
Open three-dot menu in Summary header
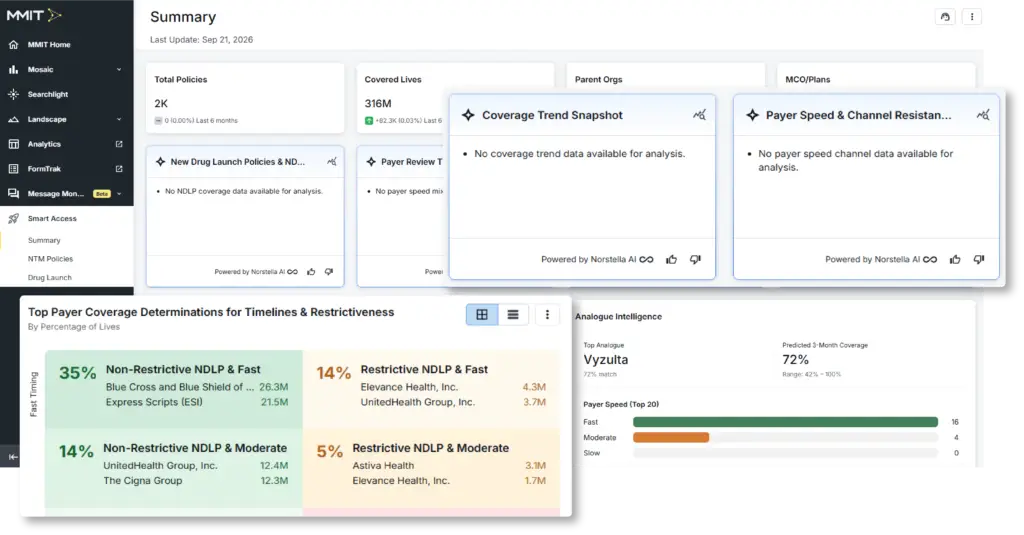(972, 17)
